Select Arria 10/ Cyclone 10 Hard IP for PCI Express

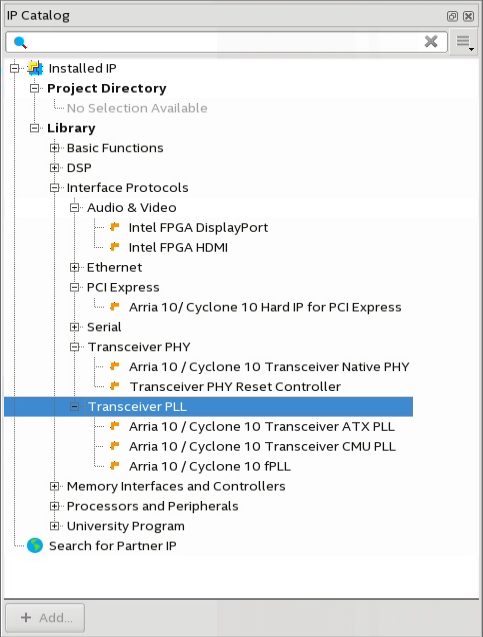click(x=265, y=307)
